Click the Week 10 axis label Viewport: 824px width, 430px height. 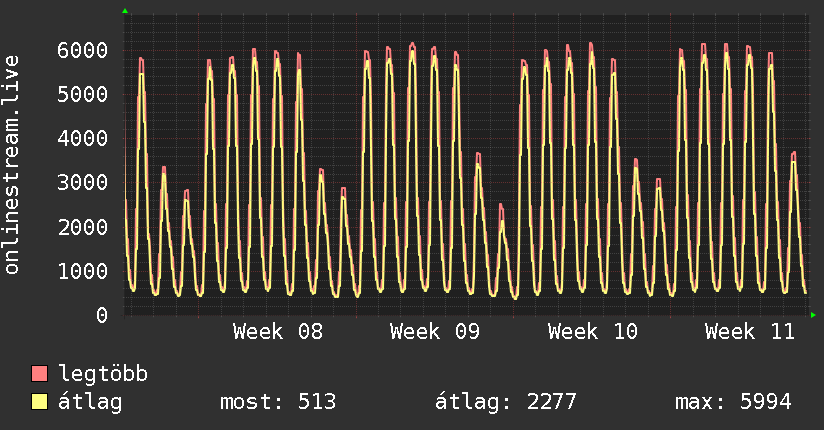click(x=593, y=332)
